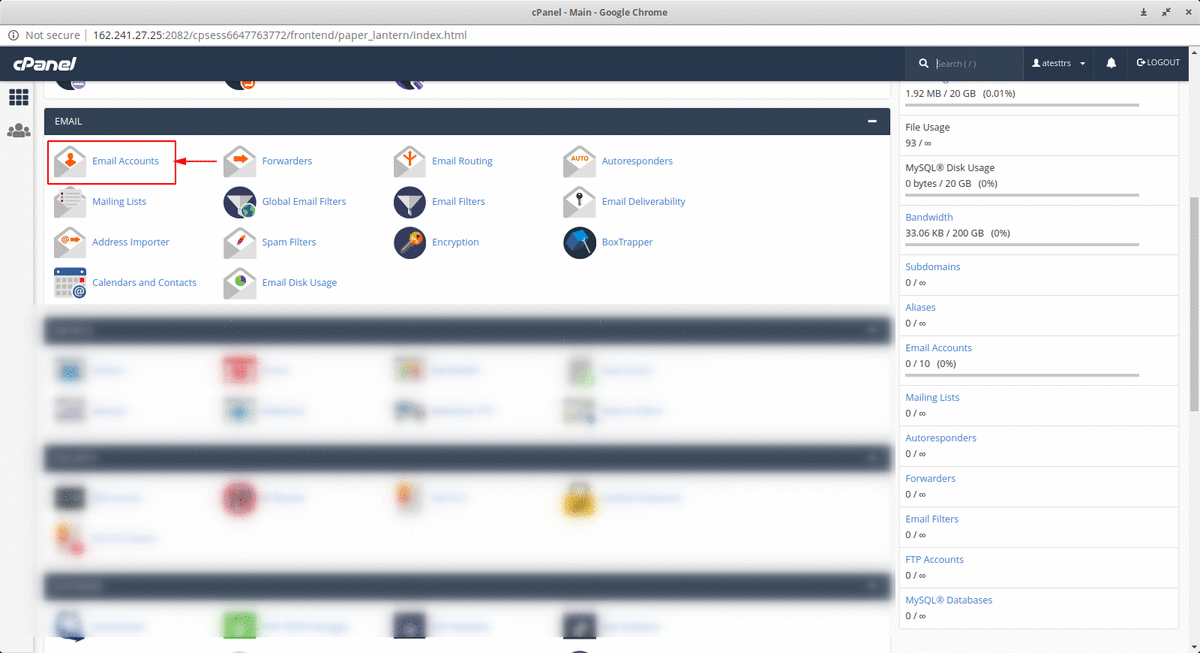Click the Email Accounts usage progress bar
The width and height of the screenshot is (1200, 653).
pos(1022,375)
